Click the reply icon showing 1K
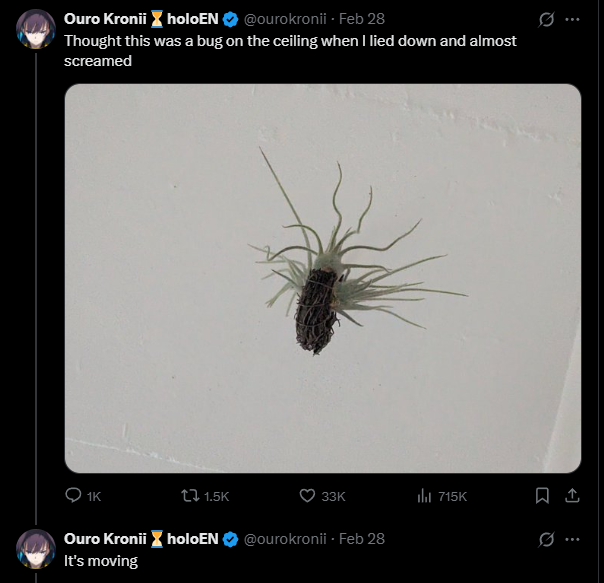 pos(73,495)
